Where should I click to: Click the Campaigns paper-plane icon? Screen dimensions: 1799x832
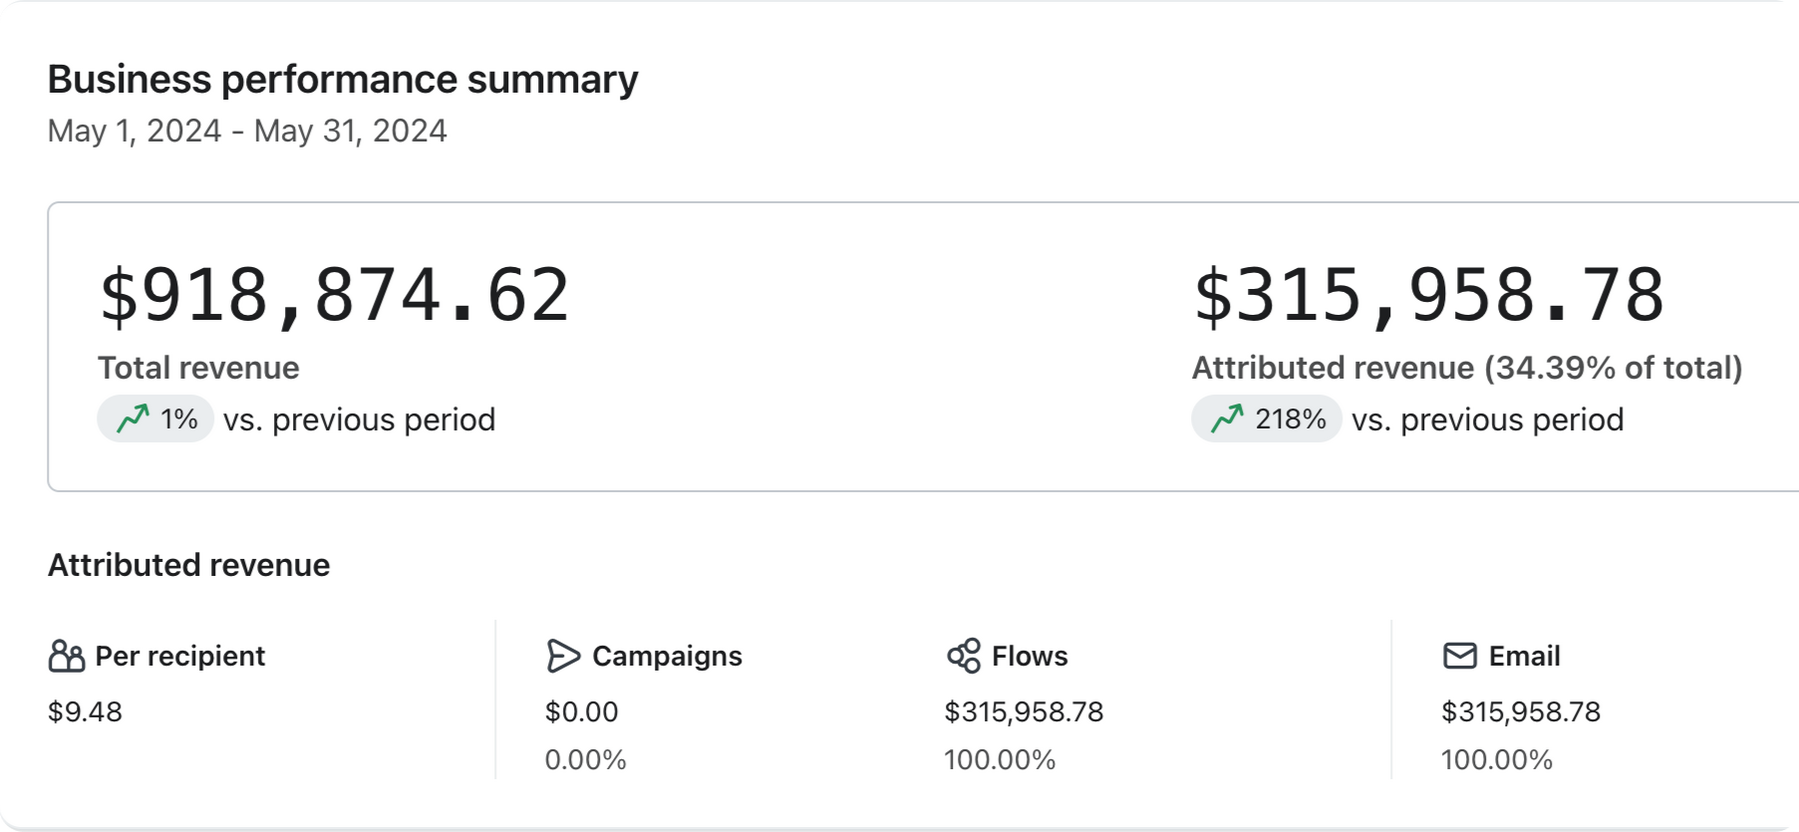coord(563,656)
